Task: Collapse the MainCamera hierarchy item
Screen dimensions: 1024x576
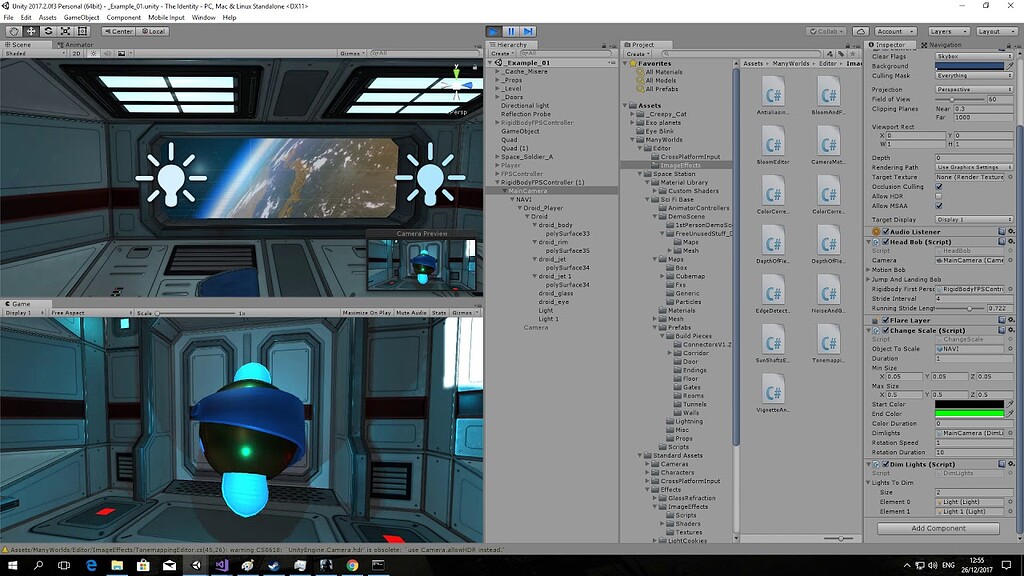Action: (505, 191)
